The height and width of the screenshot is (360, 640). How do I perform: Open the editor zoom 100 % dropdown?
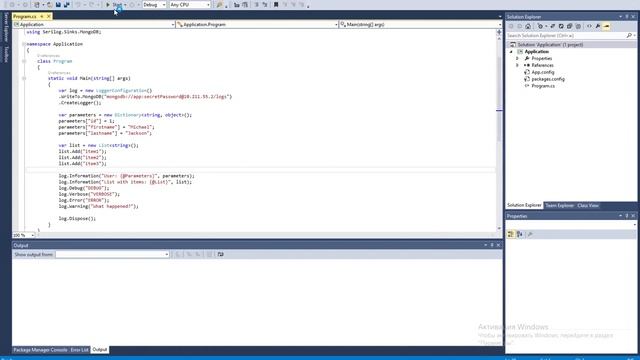(24, 235)
